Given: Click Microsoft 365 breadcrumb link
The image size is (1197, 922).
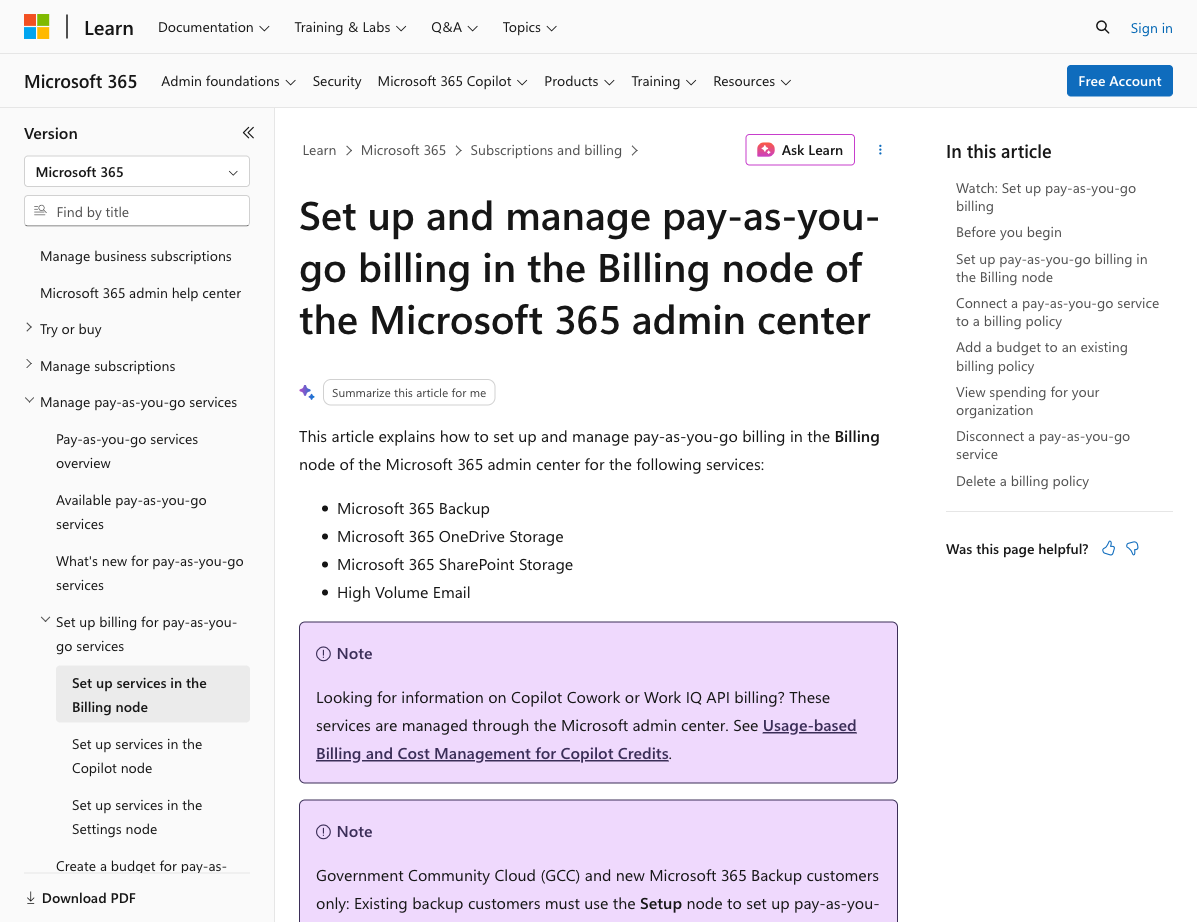Looking at the screenshot, I should pyautogui.click(x=403, y=150).
